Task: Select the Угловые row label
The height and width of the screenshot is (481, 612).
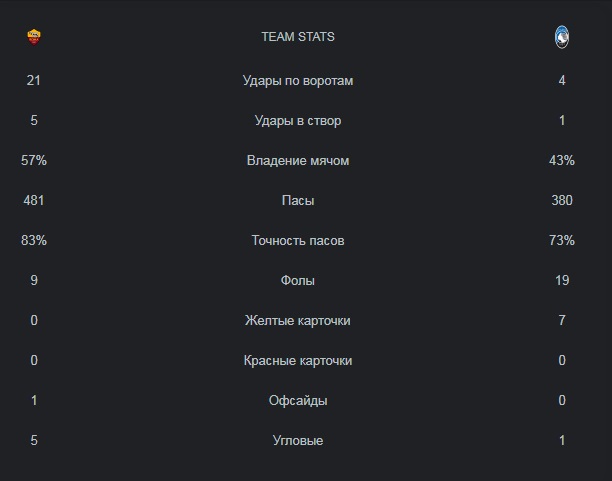Action: [298, 441]
